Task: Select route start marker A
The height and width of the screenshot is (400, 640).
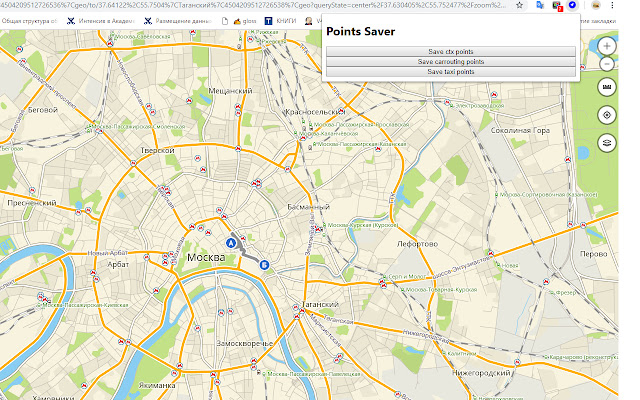Action: click(x=232, y=243)
